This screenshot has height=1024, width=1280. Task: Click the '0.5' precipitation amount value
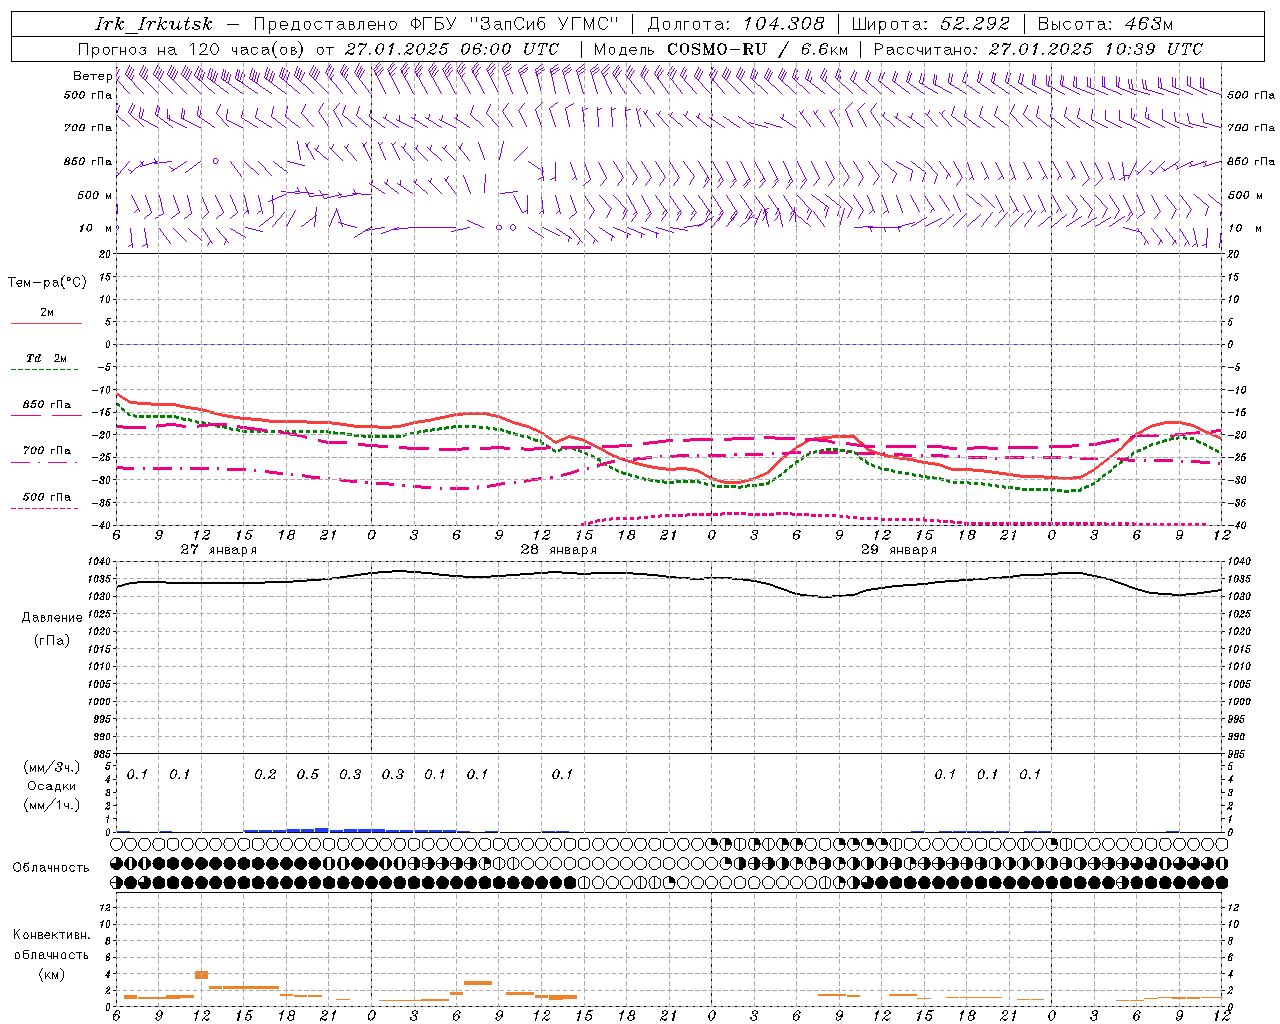[x=308, y=774]
